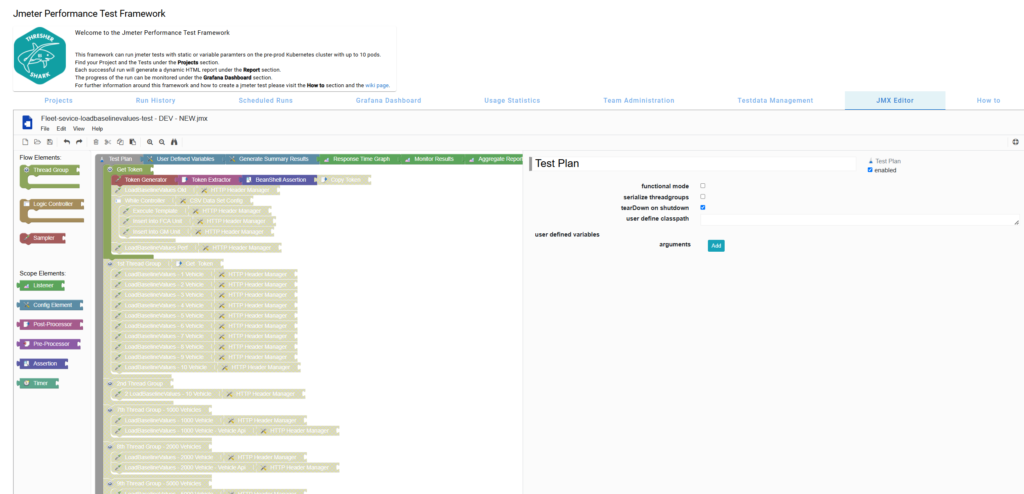Zoom out with the magnifier minus icon
This screenshot has height=494, width=1024.
(x=162, y=142)
